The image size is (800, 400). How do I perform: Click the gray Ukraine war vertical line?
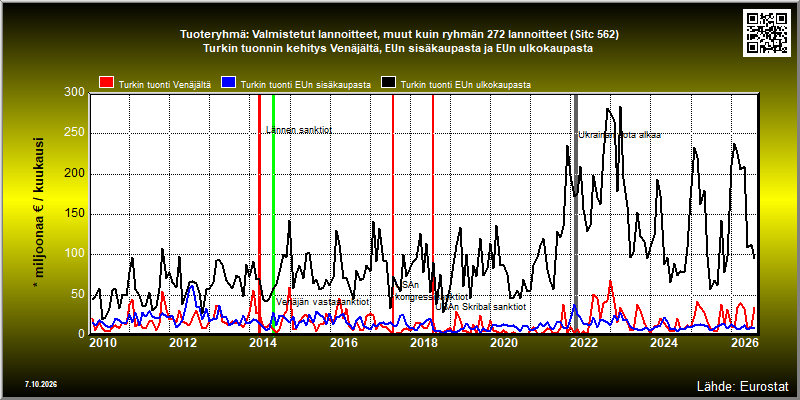576,213
